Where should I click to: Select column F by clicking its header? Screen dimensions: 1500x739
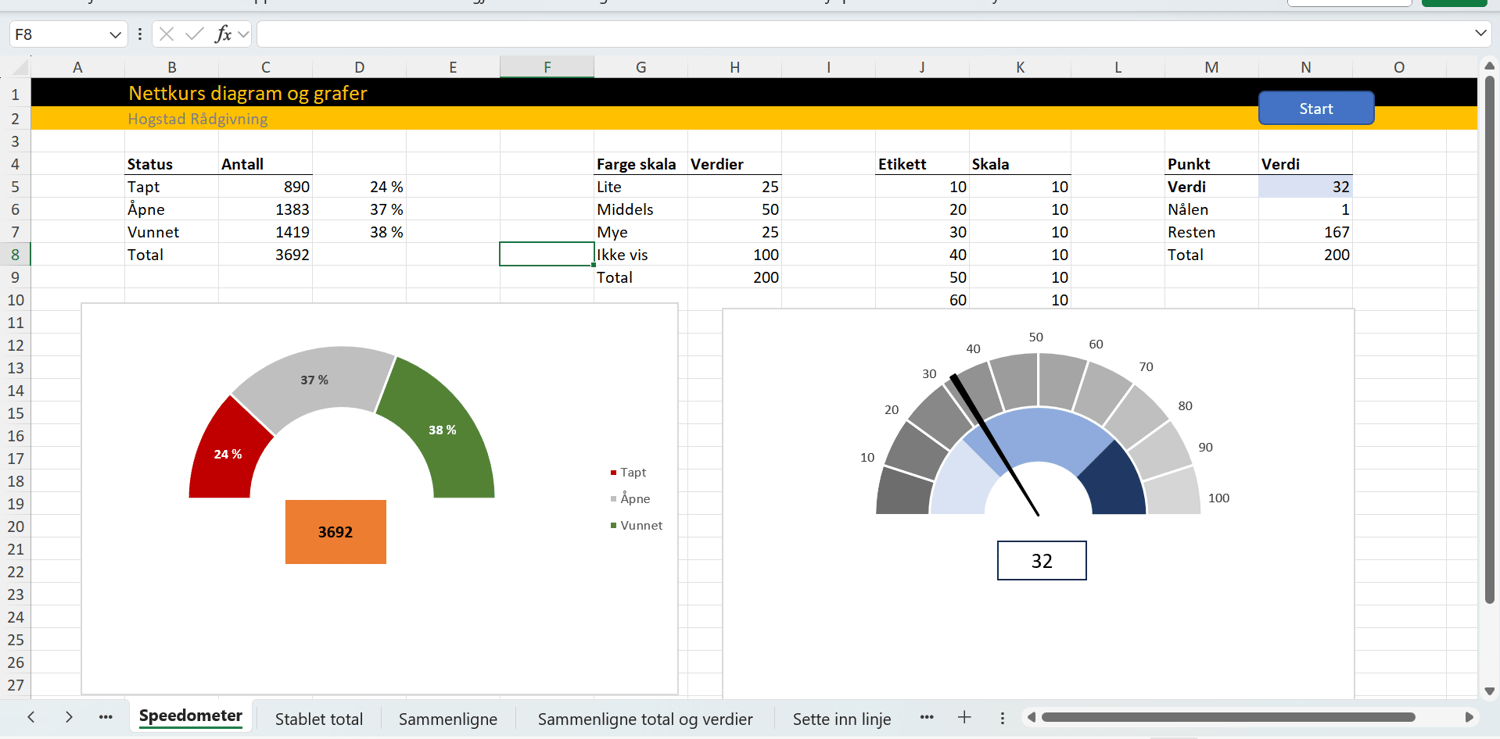click(546, 67)
